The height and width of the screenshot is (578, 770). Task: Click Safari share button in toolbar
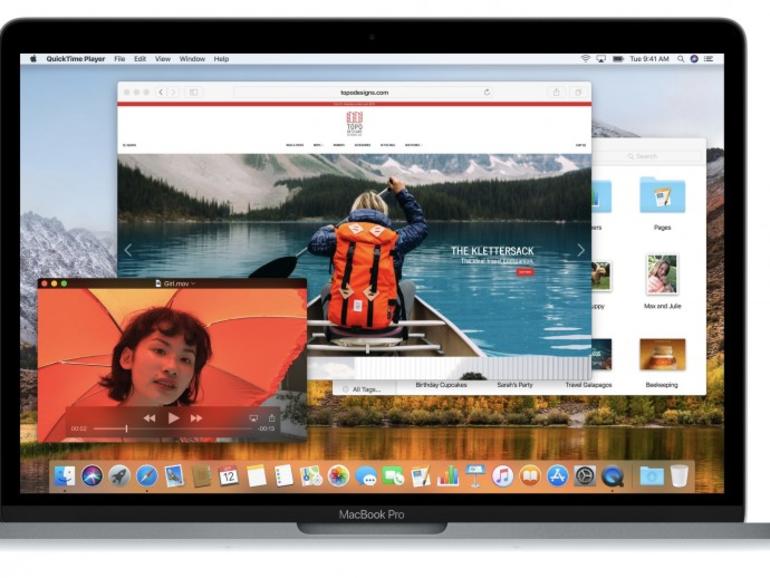(556, 92)
